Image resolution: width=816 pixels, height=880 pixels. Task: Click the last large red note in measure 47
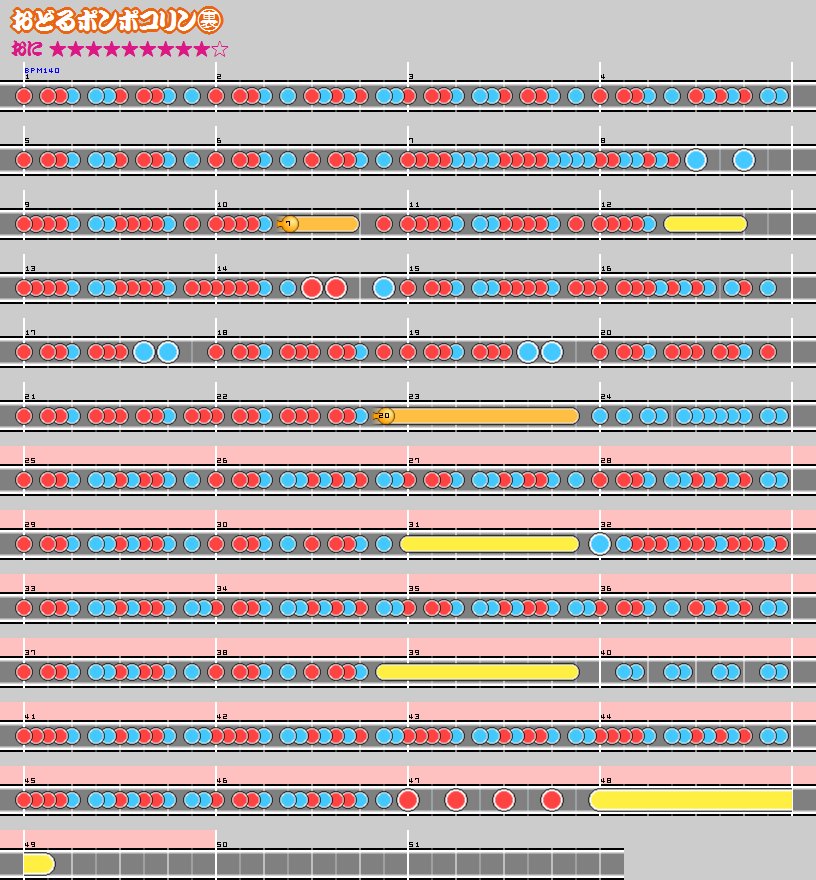tap(552, 800)
